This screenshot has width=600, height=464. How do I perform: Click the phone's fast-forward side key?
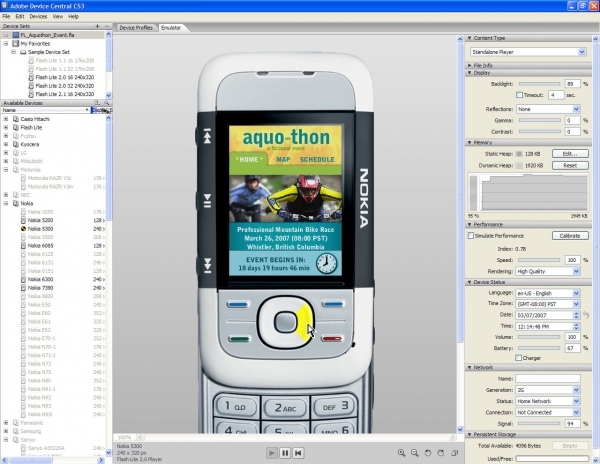[x=206, y=263]
